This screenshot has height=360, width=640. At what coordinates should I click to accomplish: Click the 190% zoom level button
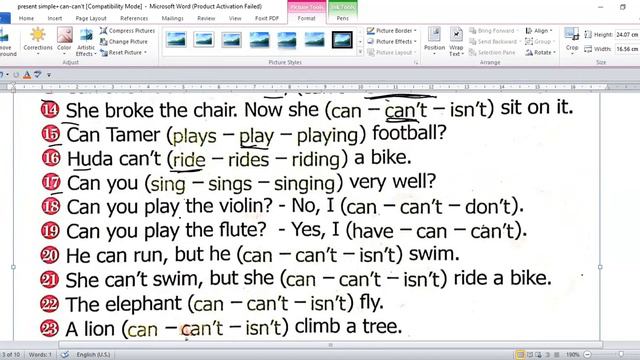[x=573, y=355]
